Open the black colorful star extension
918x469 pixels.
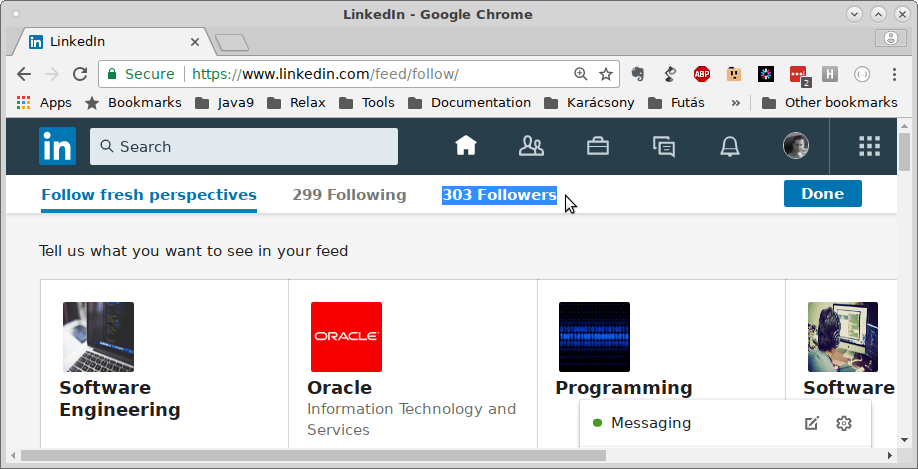(x=766, y=74)
